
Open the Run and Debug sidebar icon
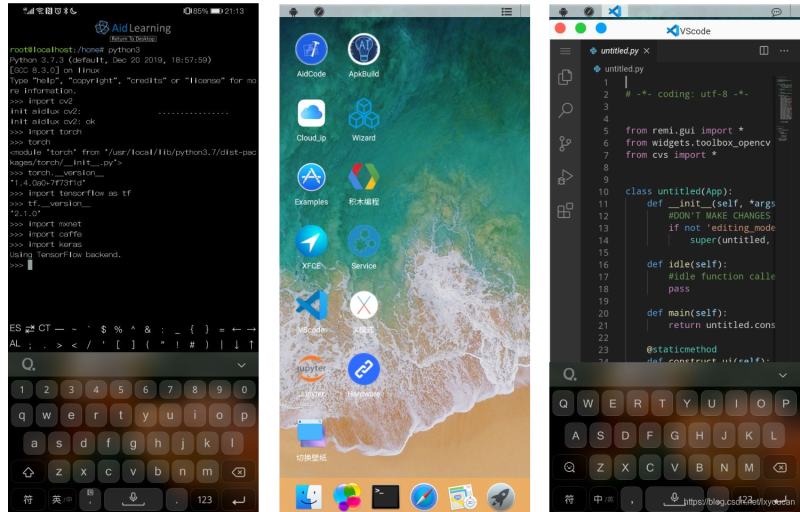[x=565, y=177]
